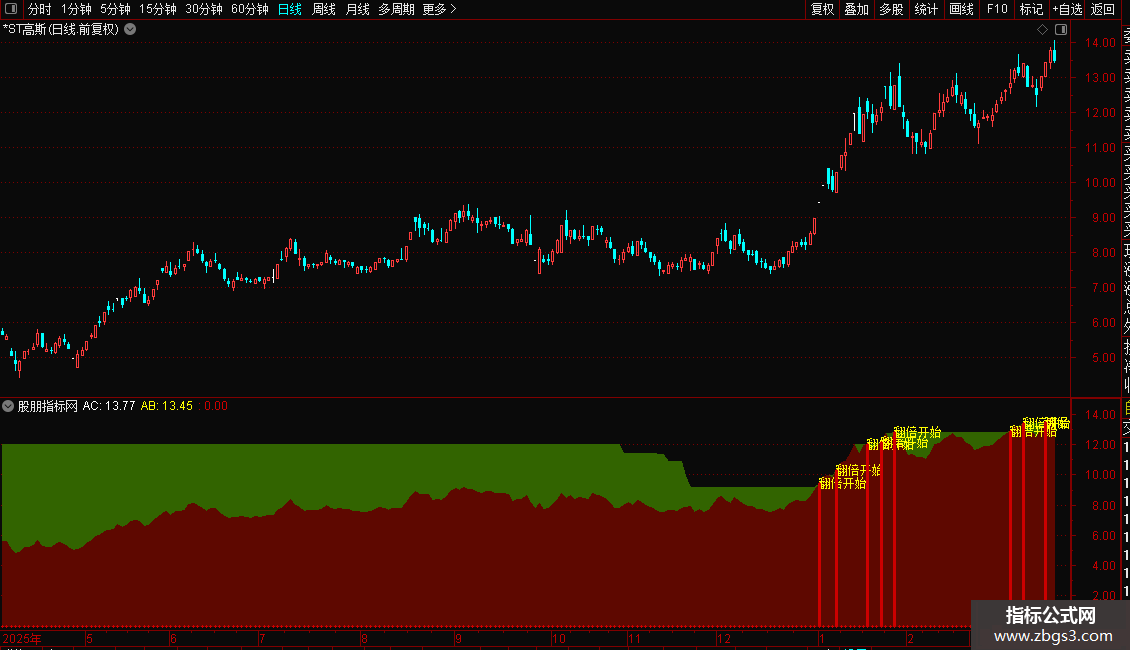The width and height of the screenshot is (1130, 650).
Task: Click month 12 on time axis
Action: pos(724,639)
